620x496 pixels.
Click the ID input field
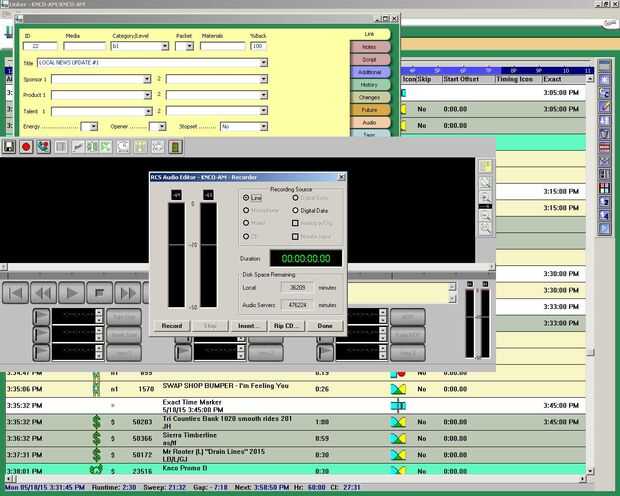coord(40,46)
